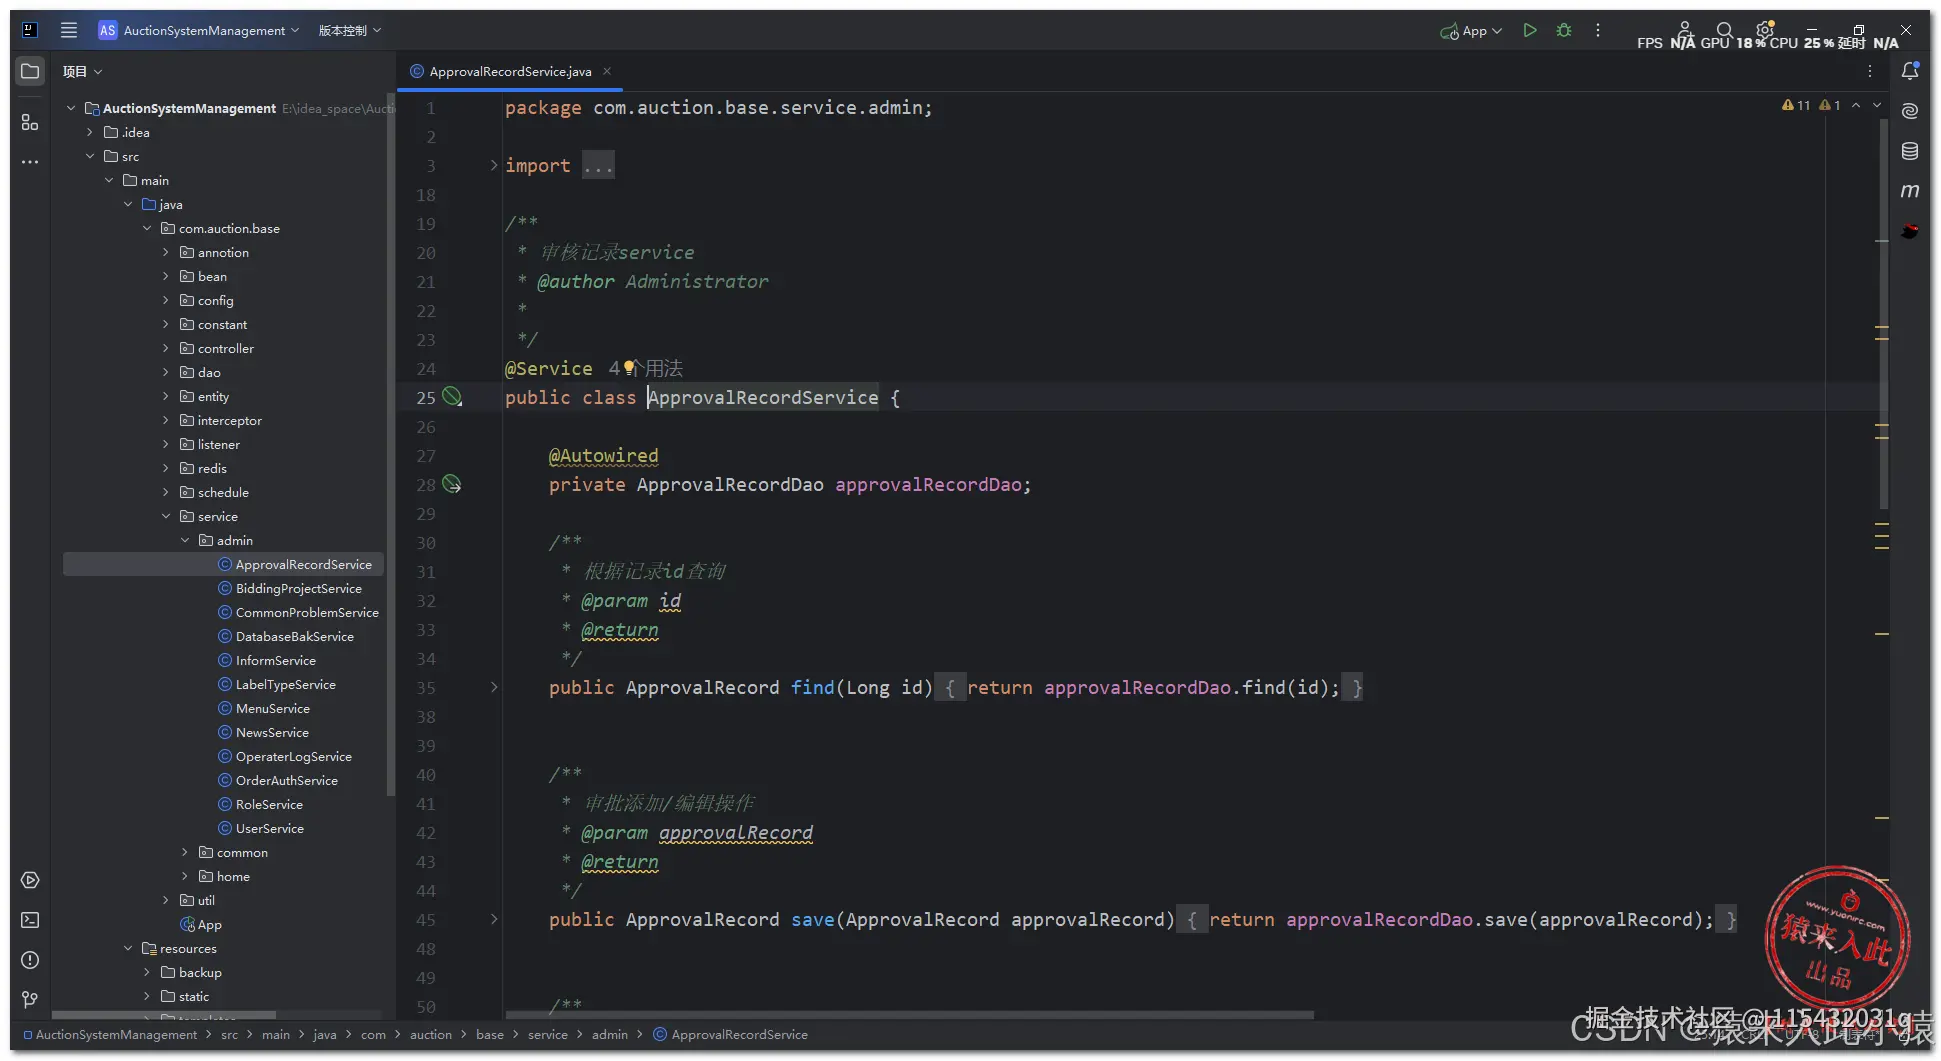1941x1061 pixels.
Task: Click the project tree vertical scrollbar
Action: 390,445
